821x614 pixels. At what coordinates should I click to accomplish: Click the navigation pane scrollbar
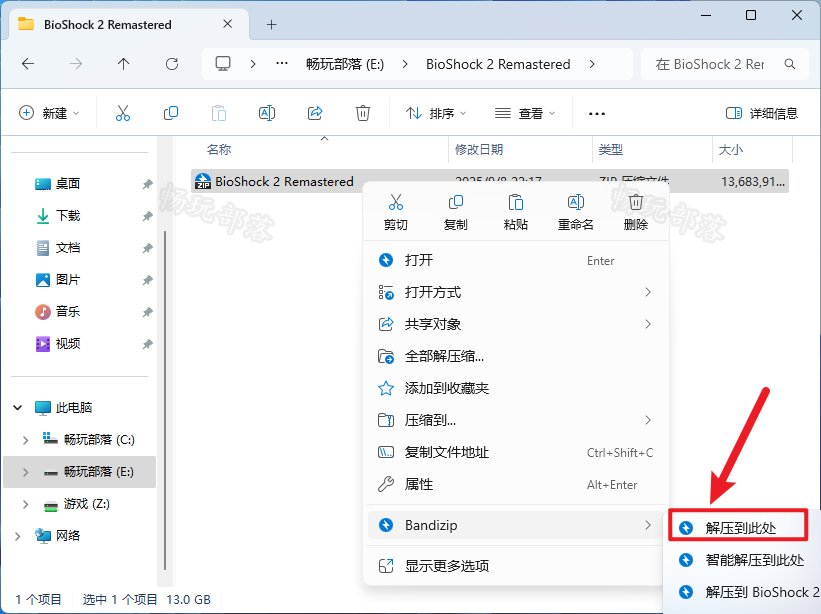coord(165,400)
